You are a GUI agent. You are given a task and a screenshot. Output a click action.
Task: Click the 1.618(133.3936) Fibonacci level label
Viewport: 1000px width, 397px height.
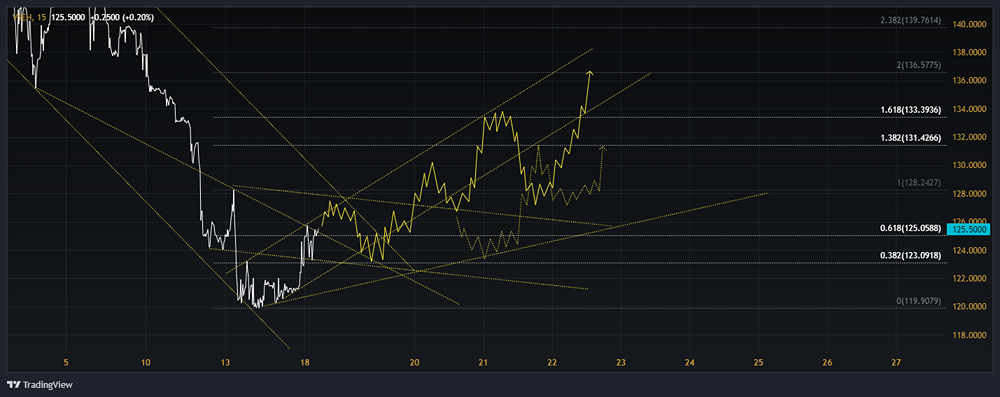pyautogui.click(x=910, y=110)
